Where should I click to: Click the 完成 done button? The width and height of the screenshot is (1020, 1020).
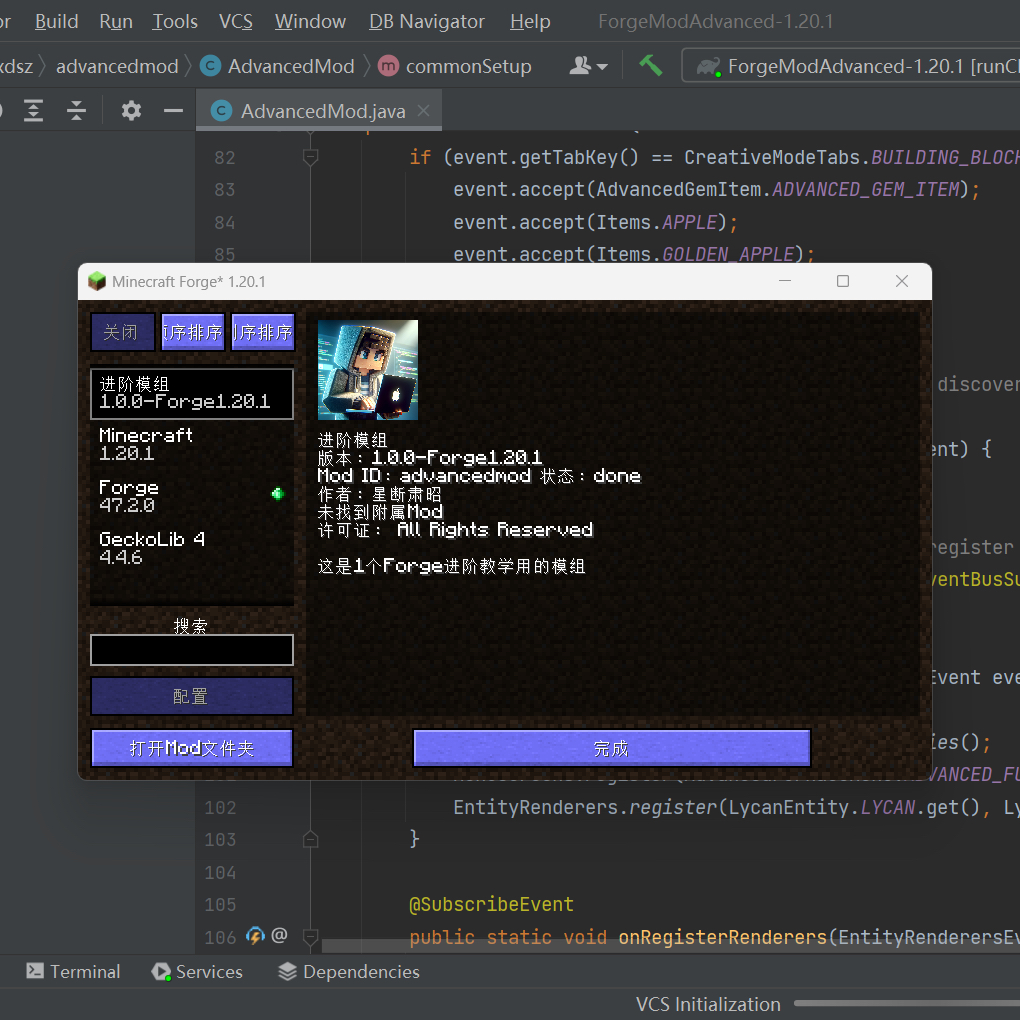(611, 748)
